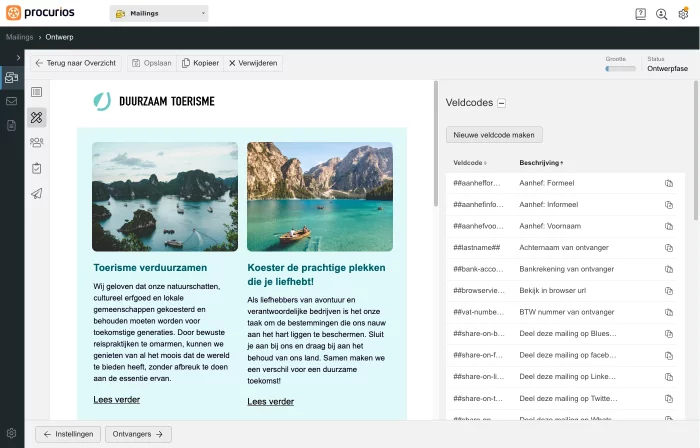
Task: Go to Ontvangers step
Action: (138, 434)
